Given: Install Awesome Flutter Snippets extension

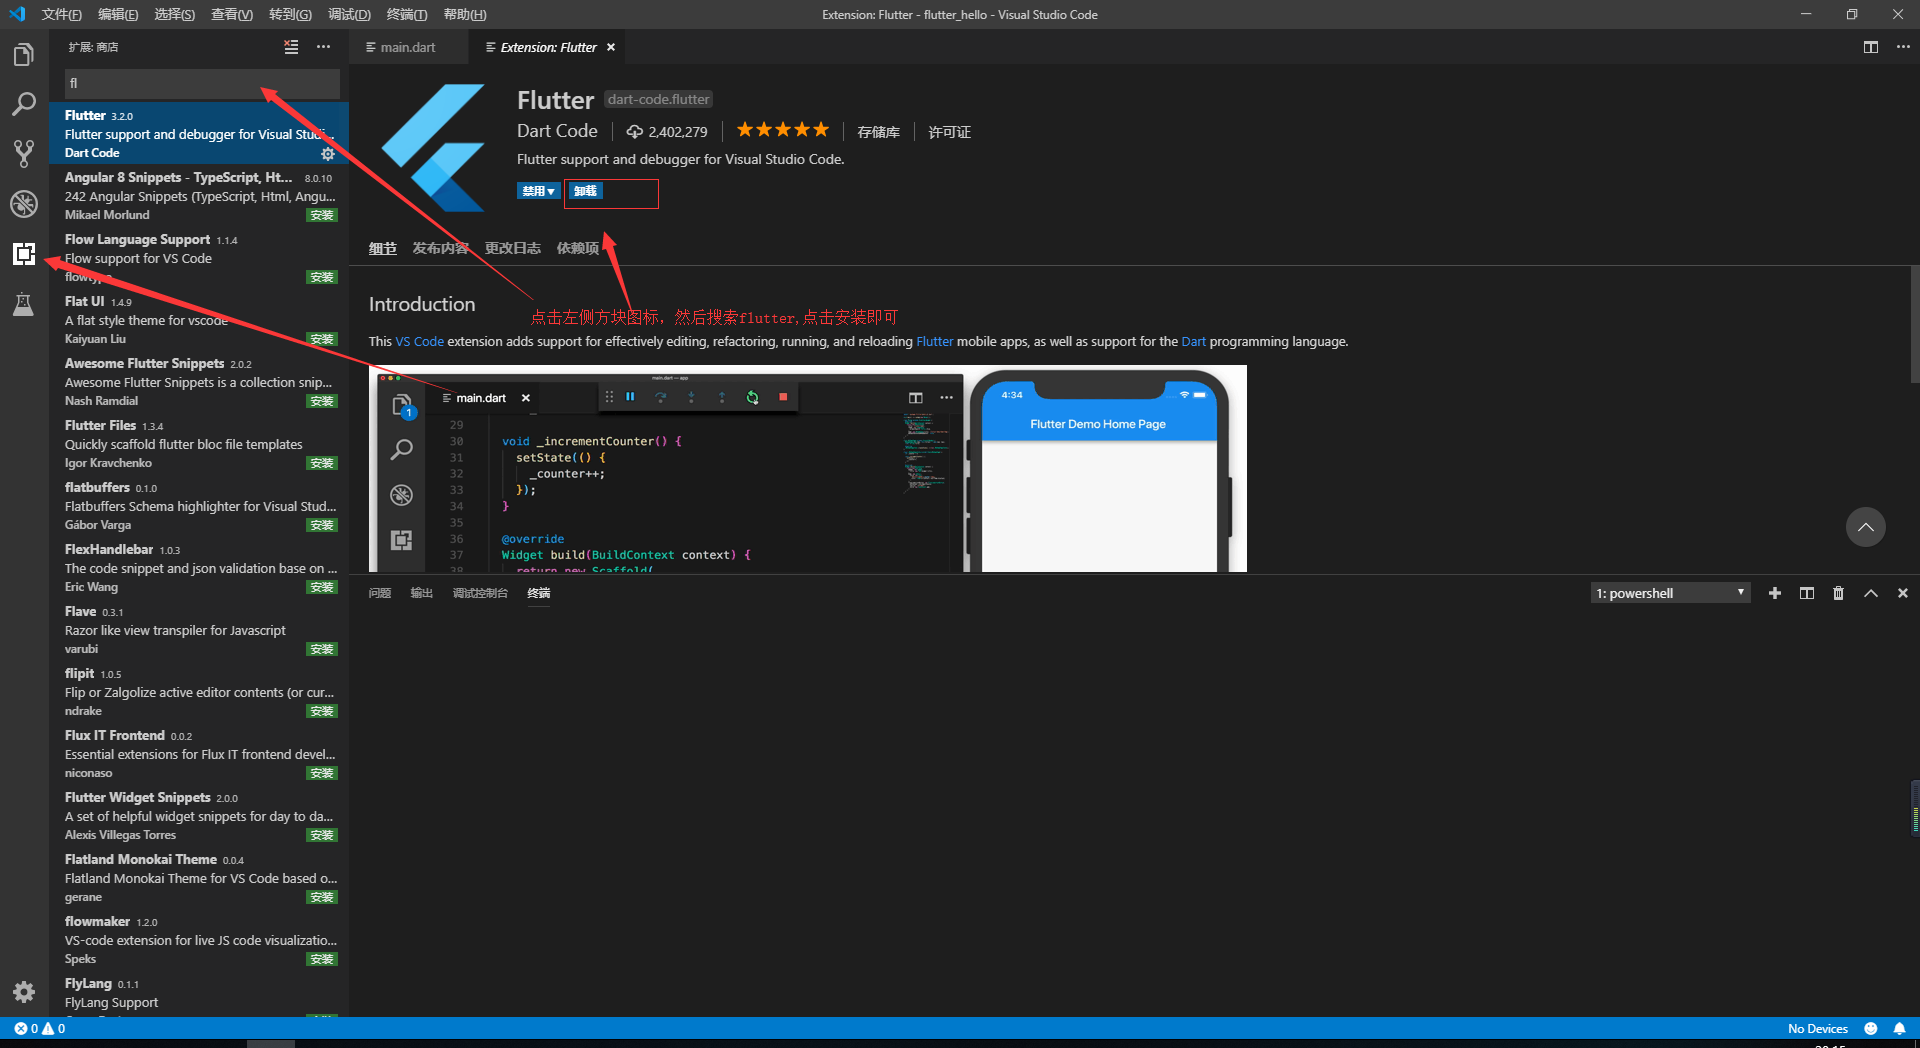Looking at the screenshot, I should (322, 401).
